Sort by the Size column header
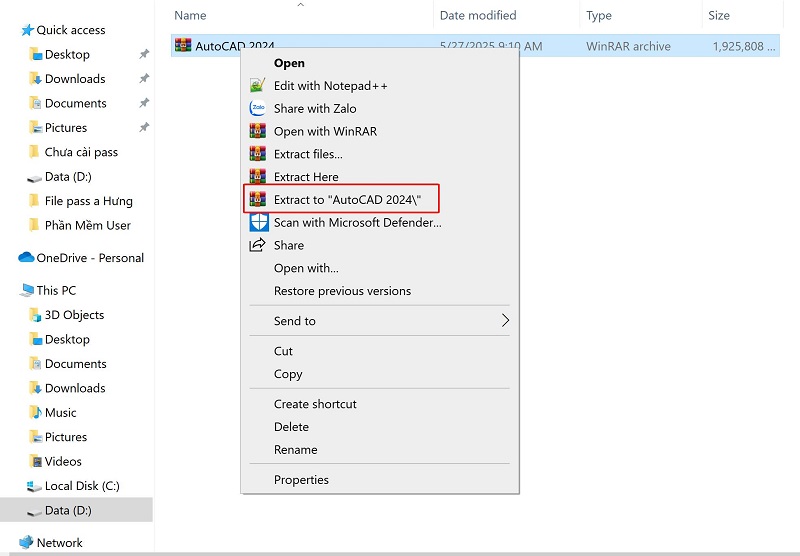Viewport: 800px width, 556px height. [718, 15]
